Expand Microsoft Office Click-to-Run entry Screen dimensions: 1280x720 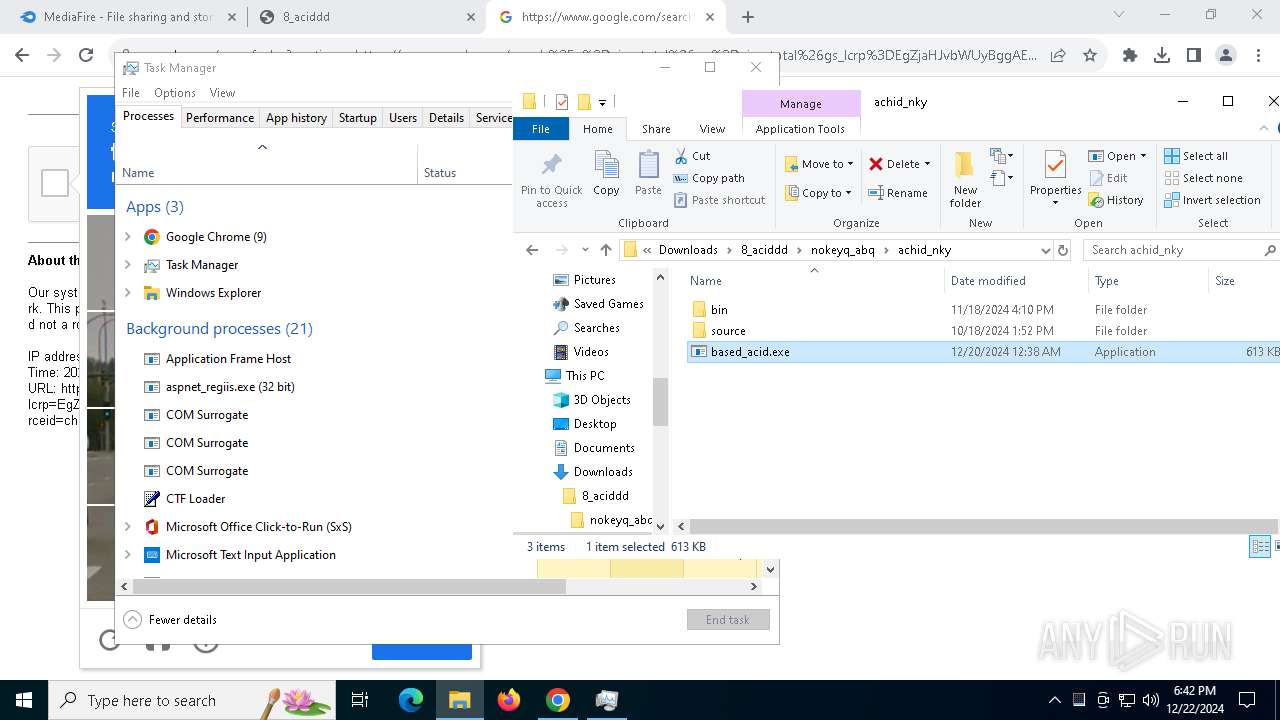(x=128, y=527)
